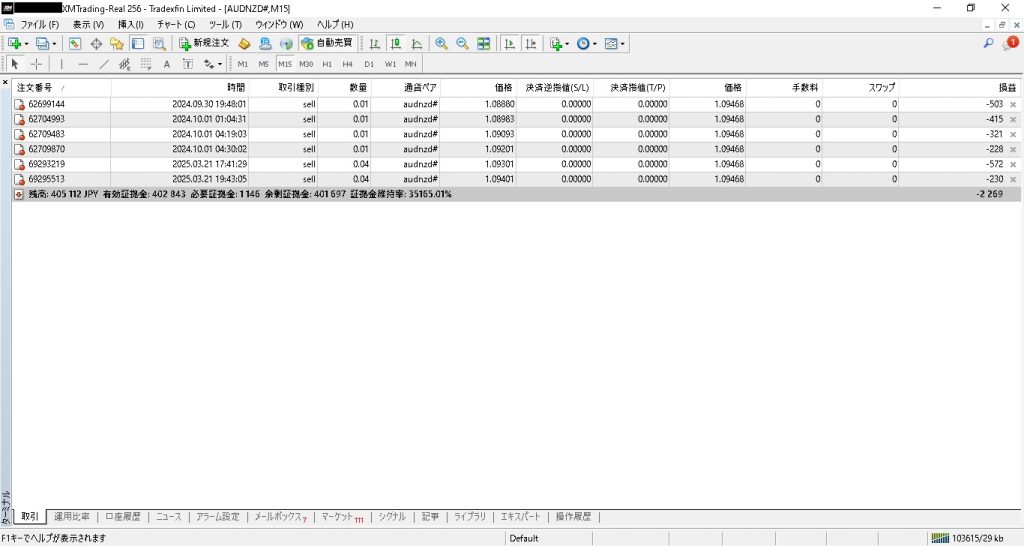1024x546 pixels.
Task: Toggle the AutoTrading (自動売買) button
Action: pyautogui.click(x=326, y=44)
